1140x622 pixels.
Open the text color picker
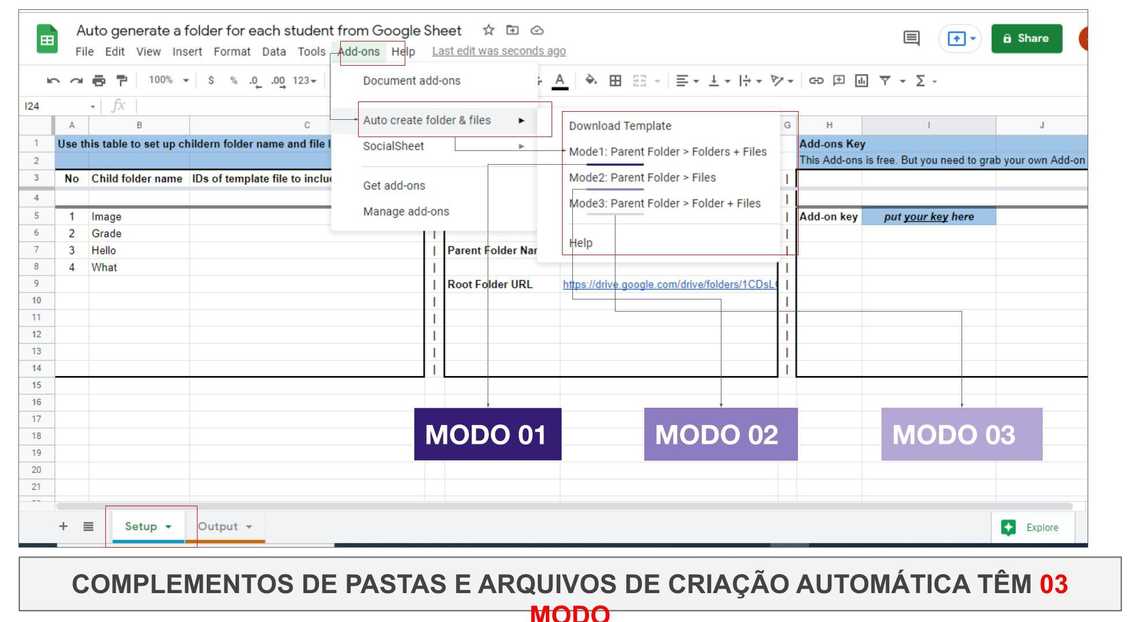[x=560, y=81]
